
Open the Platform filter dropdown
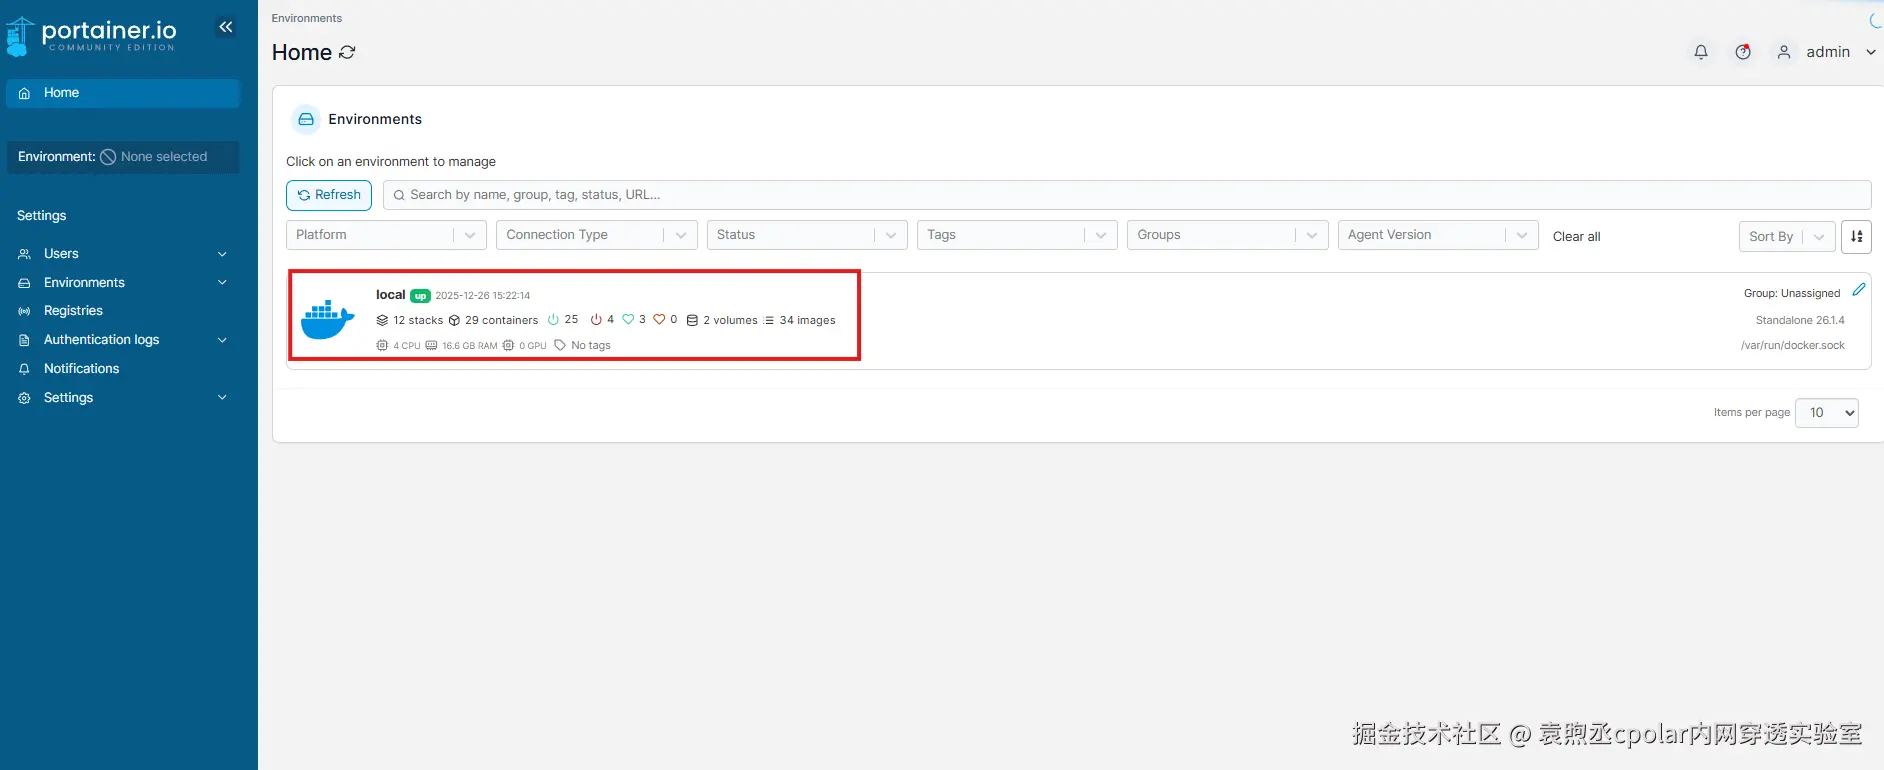pos(386,235)
